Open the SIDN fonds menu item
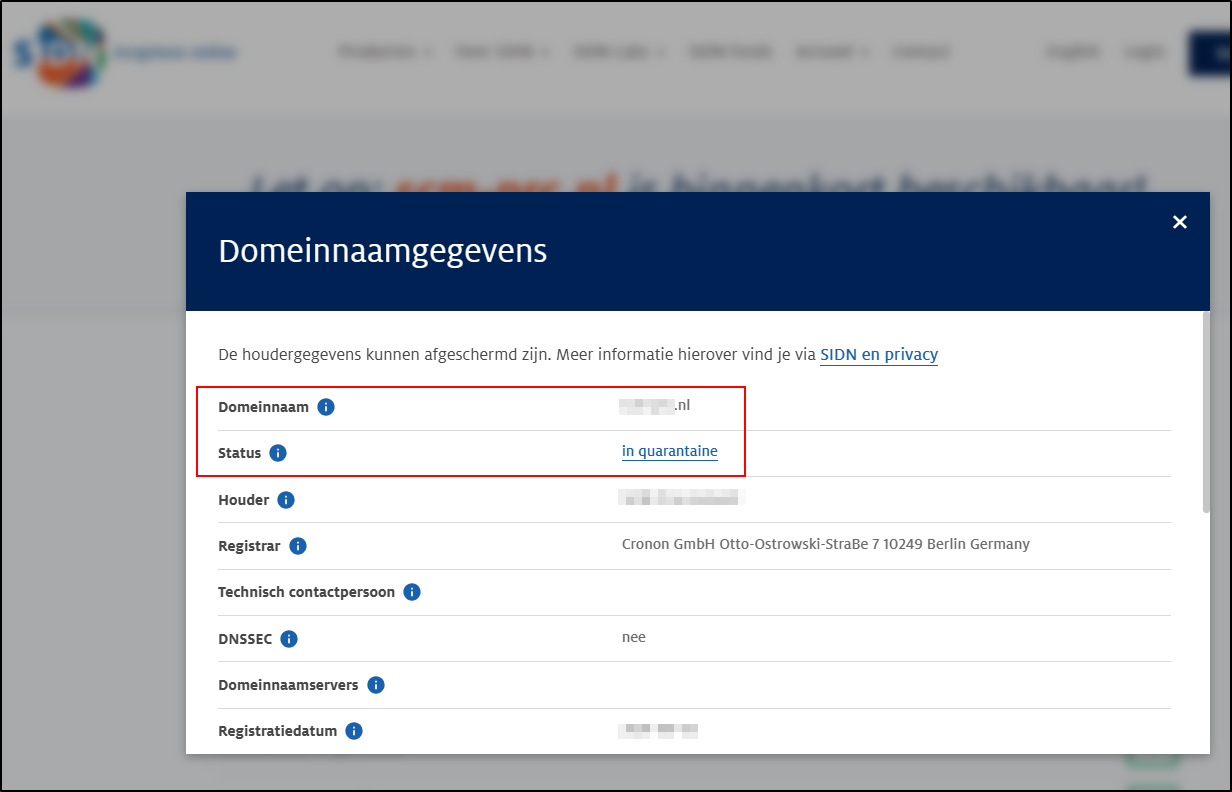1232x792 pixels. pos(730,52)
